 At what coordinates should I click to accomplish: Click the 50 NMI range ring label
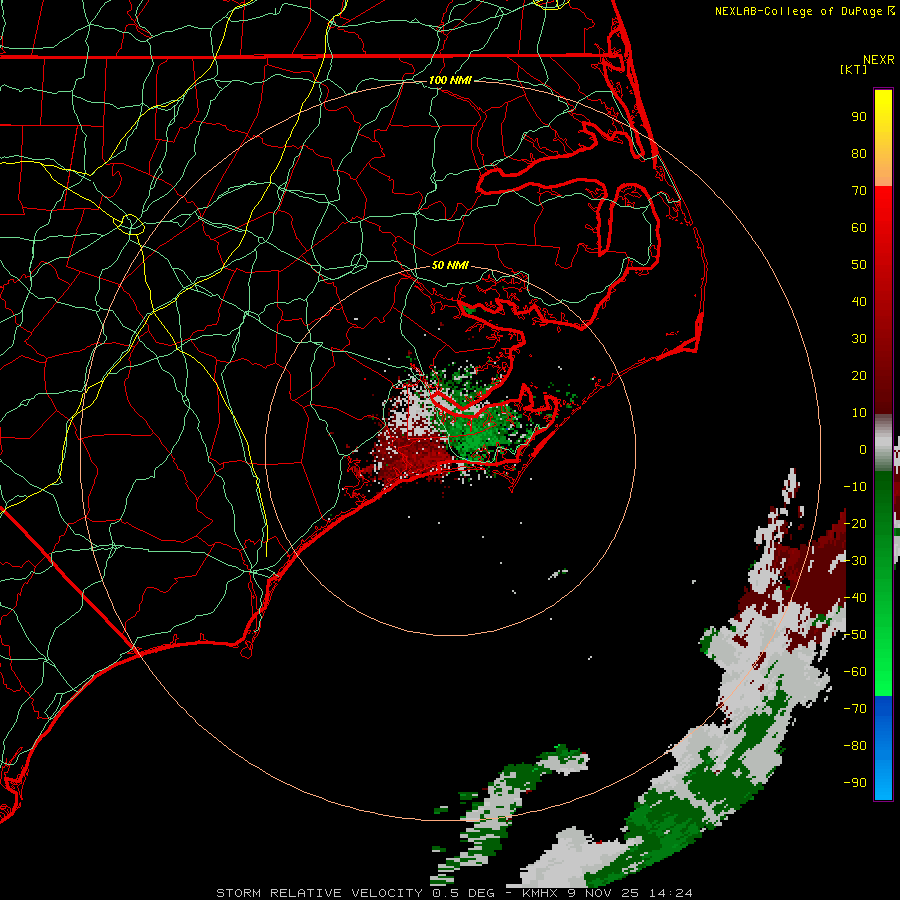tap(450, 265)
